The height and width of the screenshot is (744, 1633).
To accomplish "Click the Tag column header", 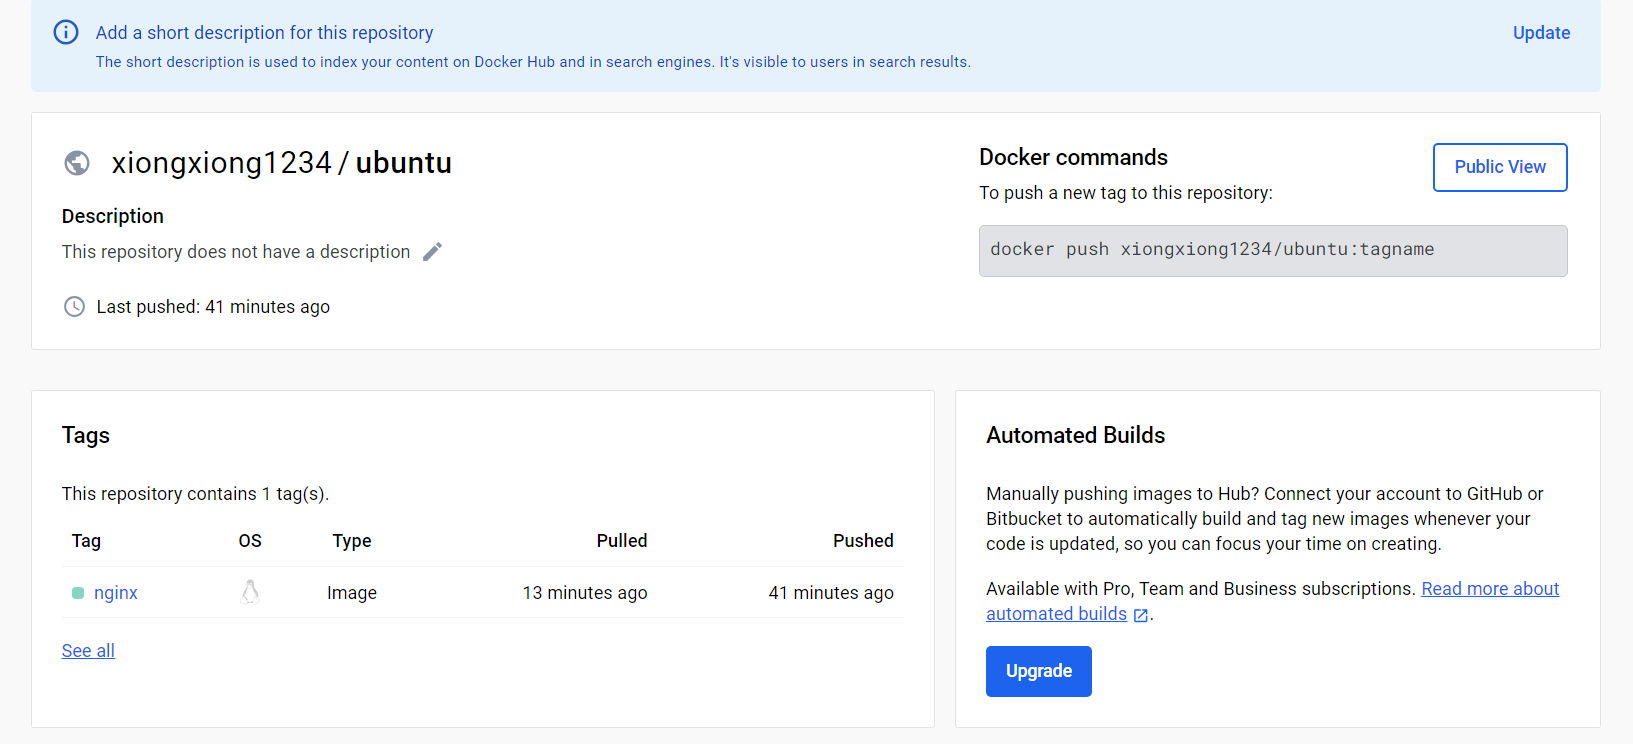I will pos(86,541).
